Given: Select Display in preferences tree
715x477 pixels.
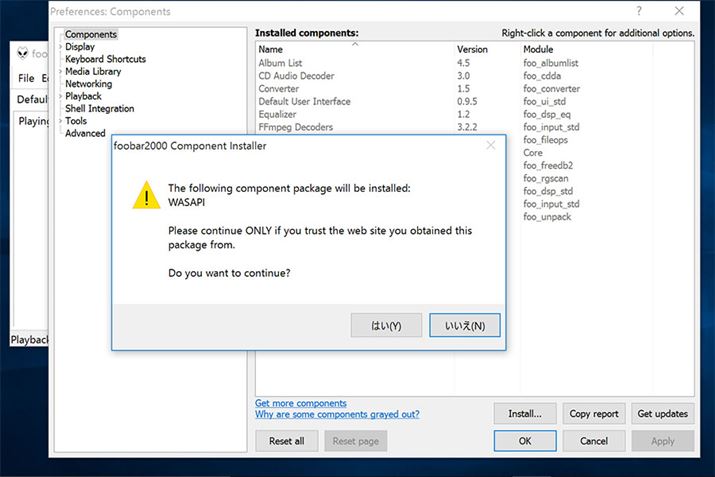Looking at the screenshot, I should [80, 47].
